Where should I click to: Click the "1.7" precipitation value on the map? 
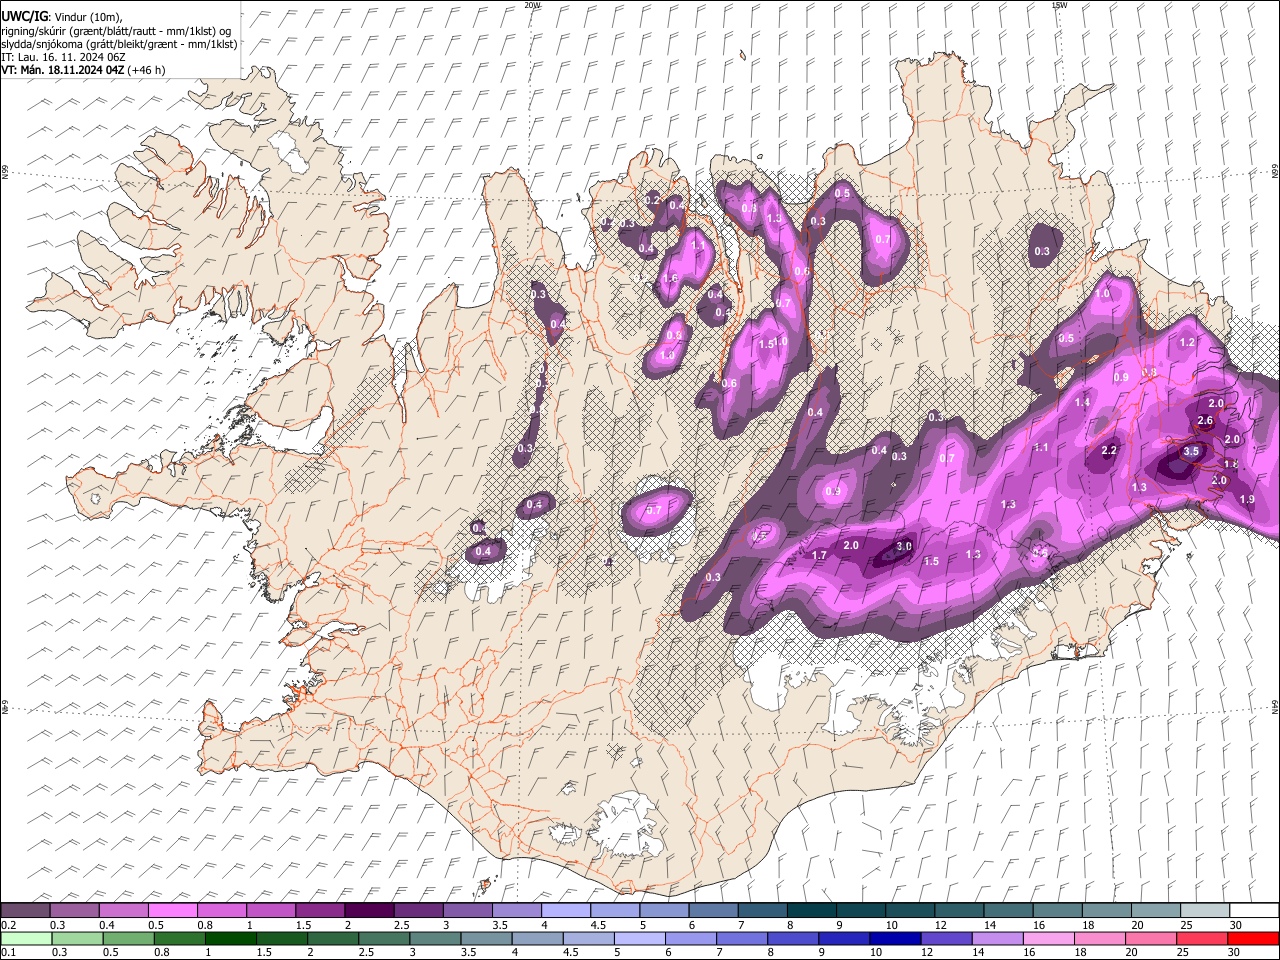tap(819, 556)
